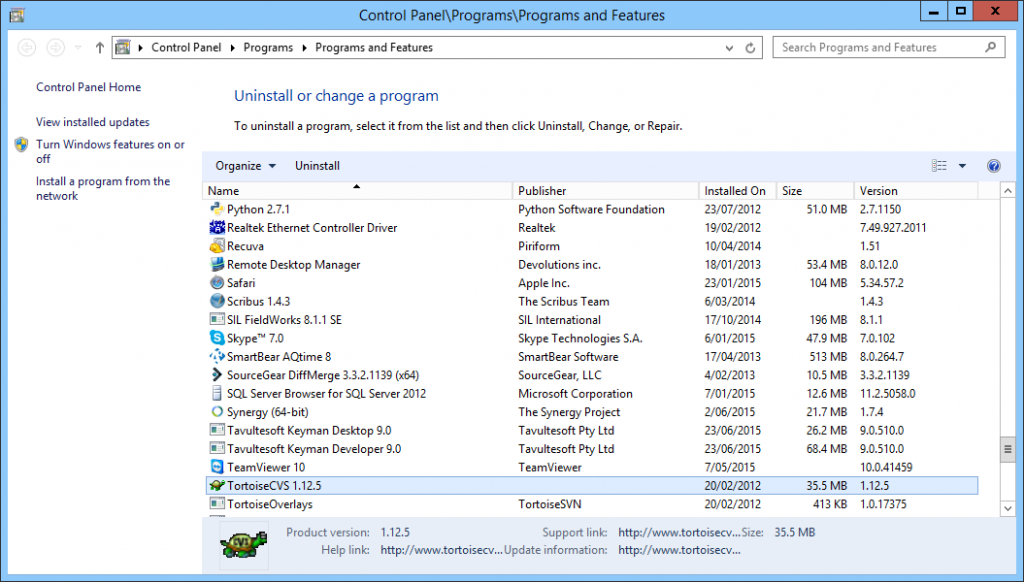Image resolution: width=1024 pixels, height=582 pixels.
Task: Click Programs and Features in the breadcrumb
Action: (374, 48)
